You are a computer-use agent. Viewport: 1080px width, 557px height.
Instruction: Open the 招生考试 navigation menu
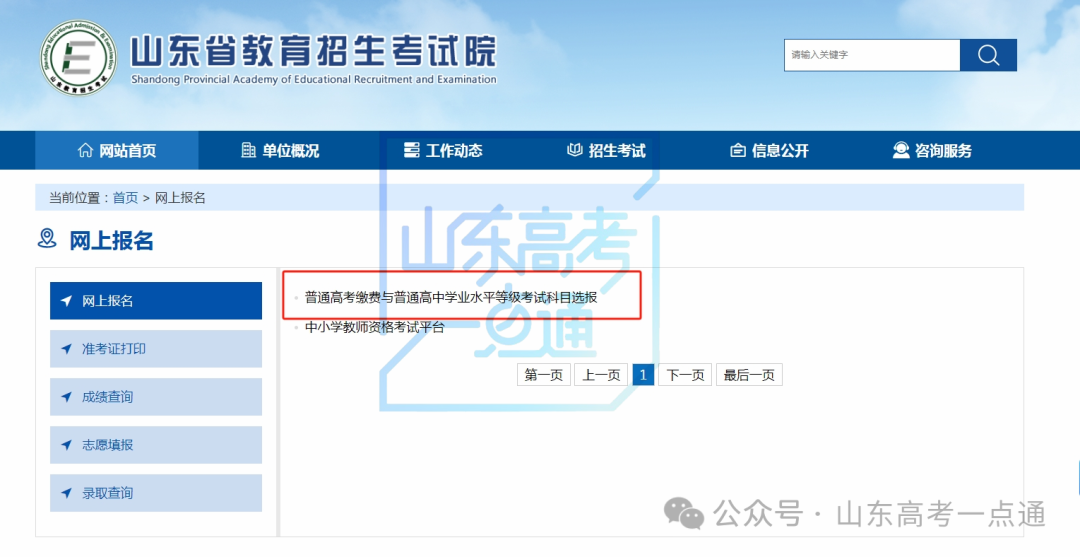click(616, 151)
